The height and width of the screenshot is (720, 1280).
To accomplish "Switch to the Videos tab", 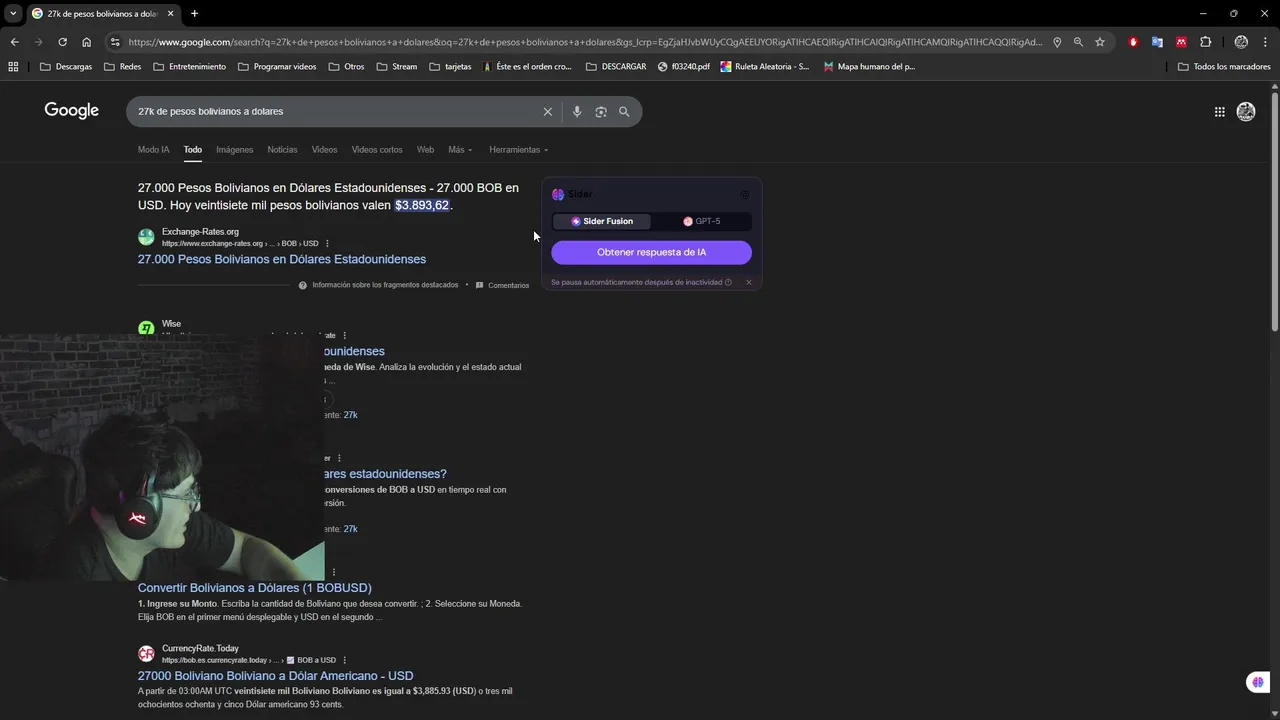I will 324,150.
